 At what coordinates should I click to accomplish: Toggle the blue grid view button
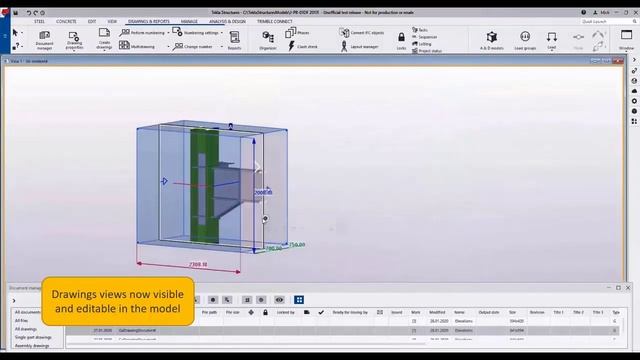299,300
